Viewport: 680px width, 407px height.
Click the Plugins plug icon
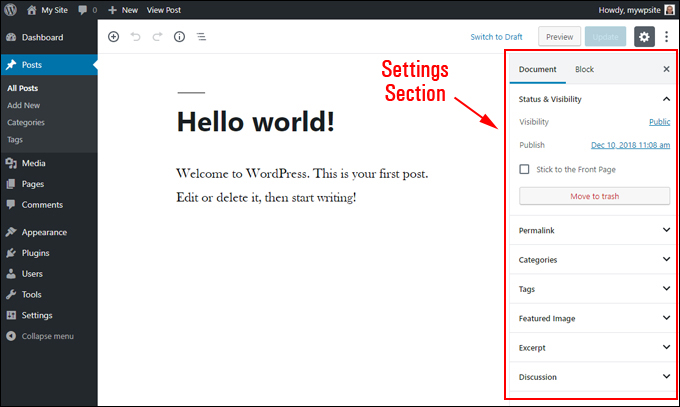(11, 253)
